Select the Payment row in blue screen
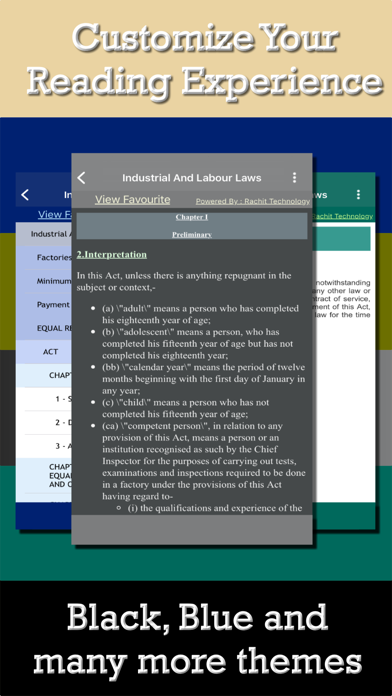Viewport: 392px width, 696px height. point(44,305)
